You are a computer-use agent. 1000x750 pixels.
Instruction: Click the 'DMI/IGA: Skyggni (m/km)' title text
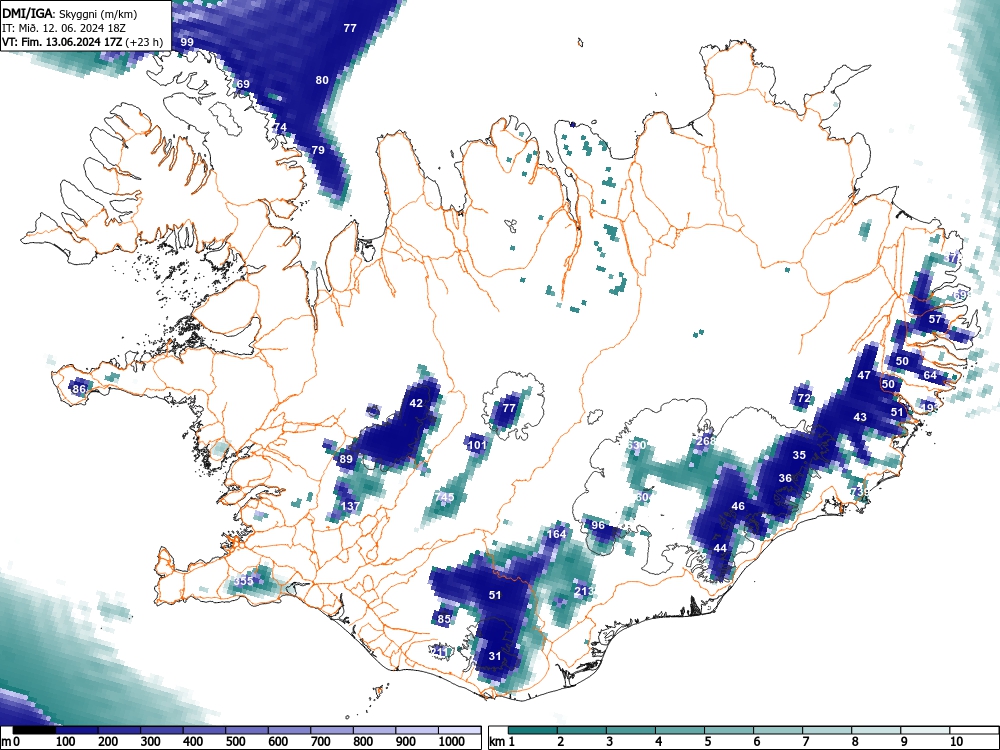pyautogui.click(x=70, y=13)
